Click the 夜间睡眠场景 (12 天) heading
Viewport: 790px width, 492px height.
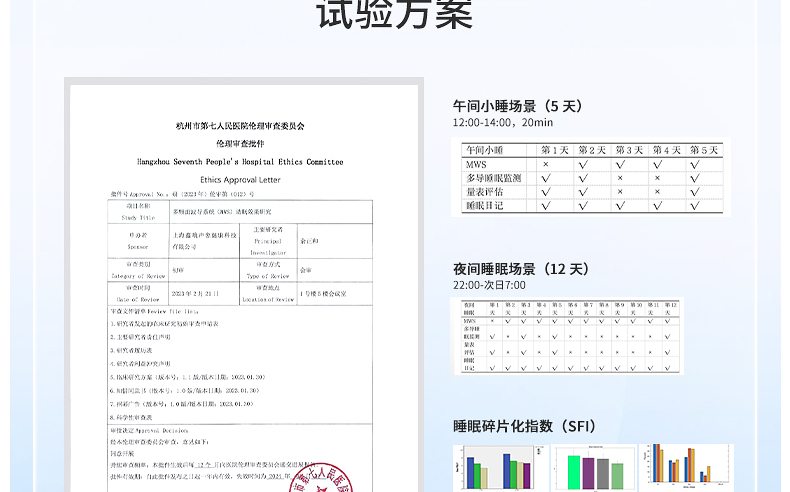pos(521,269)
